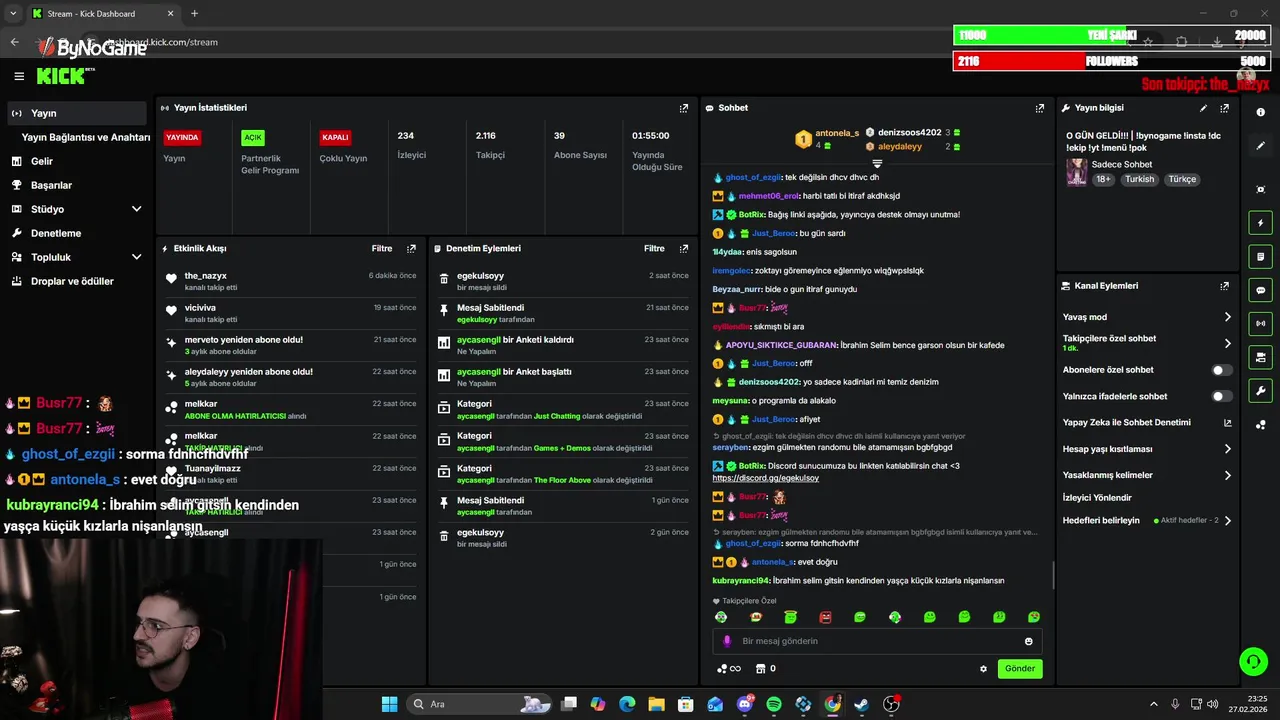Pop out the Yayın bilgisi panel

pos(1224,108)
